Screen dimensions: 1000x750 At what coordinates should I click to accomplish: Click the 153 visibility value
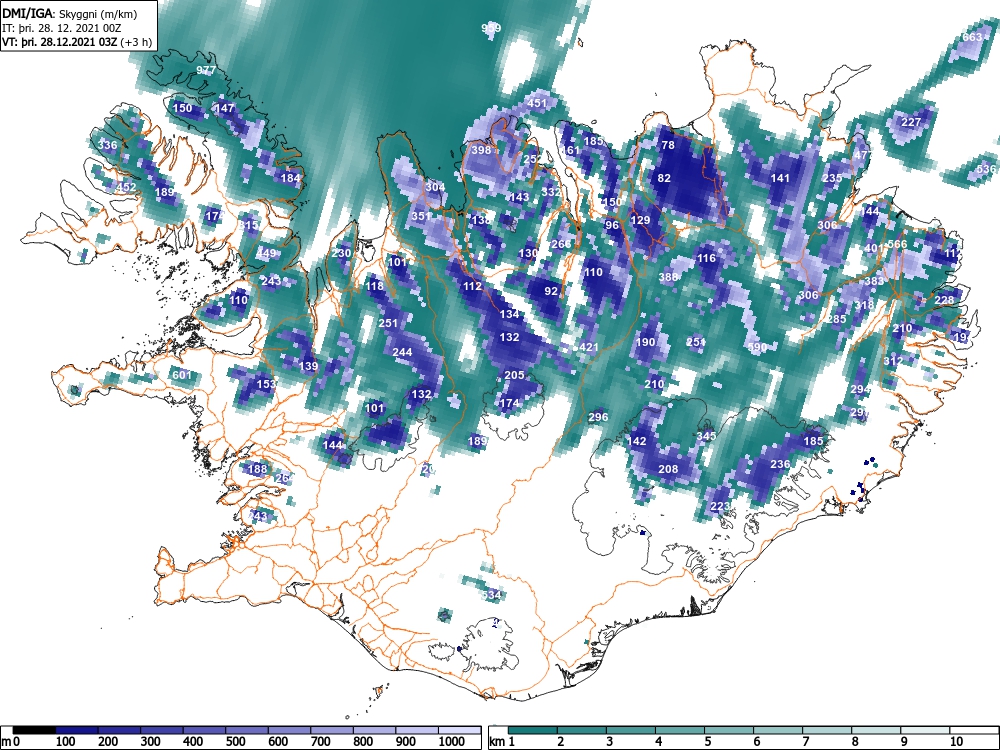click(266, 384)
